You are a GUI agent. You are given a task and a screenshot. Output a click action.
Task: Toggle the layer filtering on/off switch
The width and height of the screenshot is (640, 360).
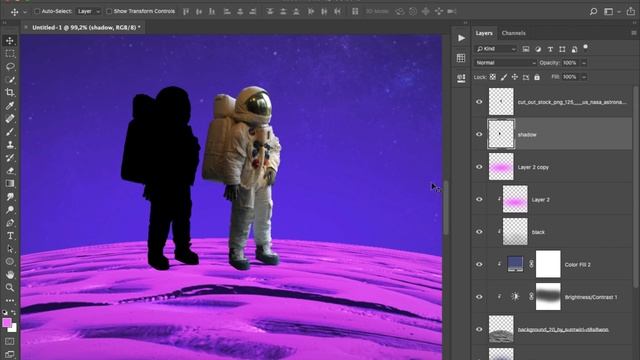coord(586,47)
